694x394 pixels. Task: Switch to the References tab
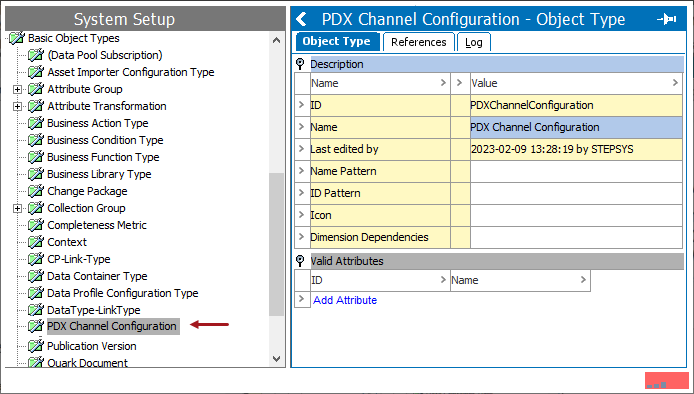point(419,42)
